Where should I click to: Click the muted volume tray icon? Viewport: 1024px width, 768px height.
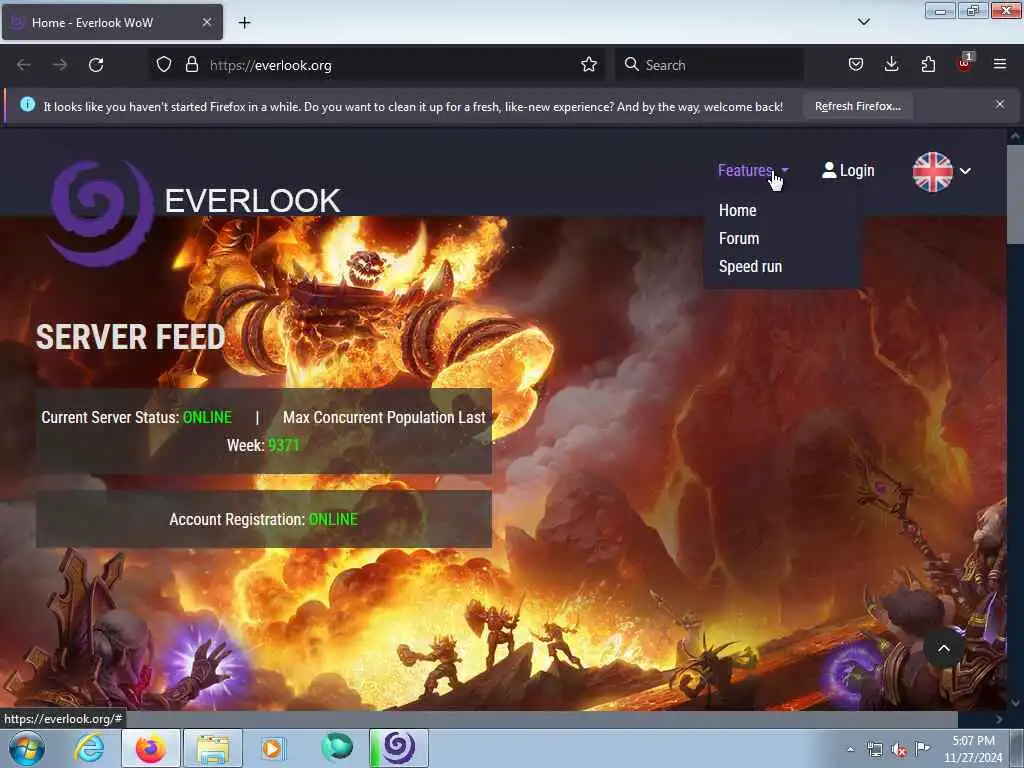click(x=899, y=750)
